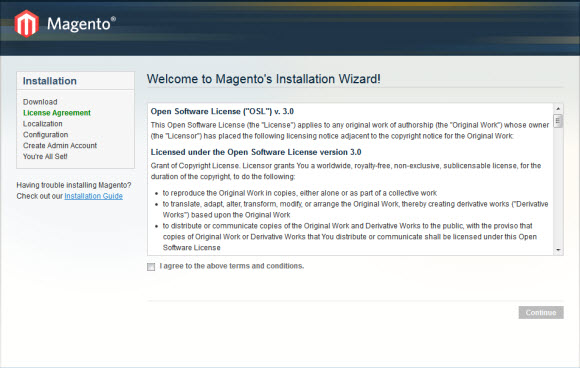The image size is (580, 368).
Task: Click the 'I agree to the above terms' label
Action: pyautogui.click(x=232, y=266)
